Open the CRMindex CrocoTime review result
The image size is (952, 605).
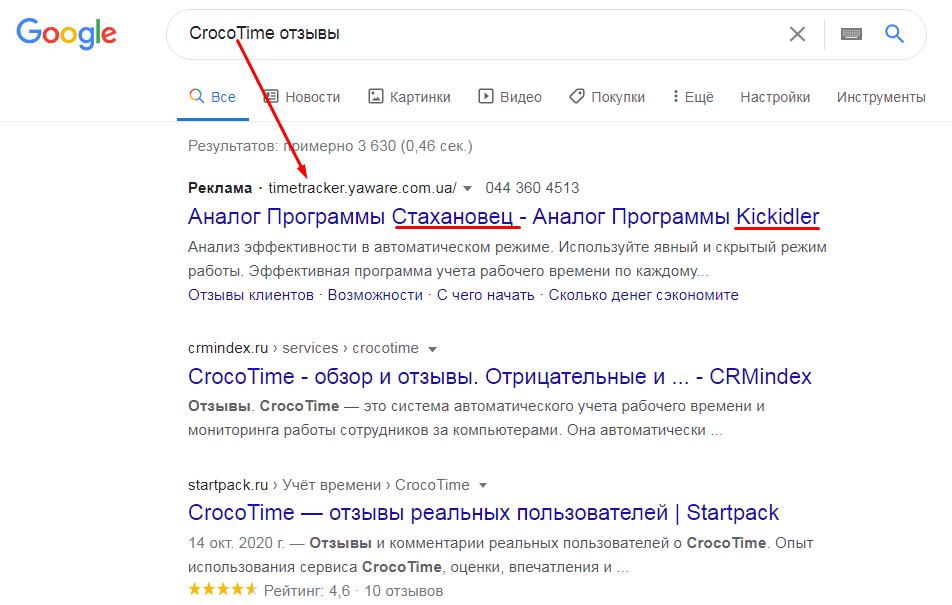[499, 377]
